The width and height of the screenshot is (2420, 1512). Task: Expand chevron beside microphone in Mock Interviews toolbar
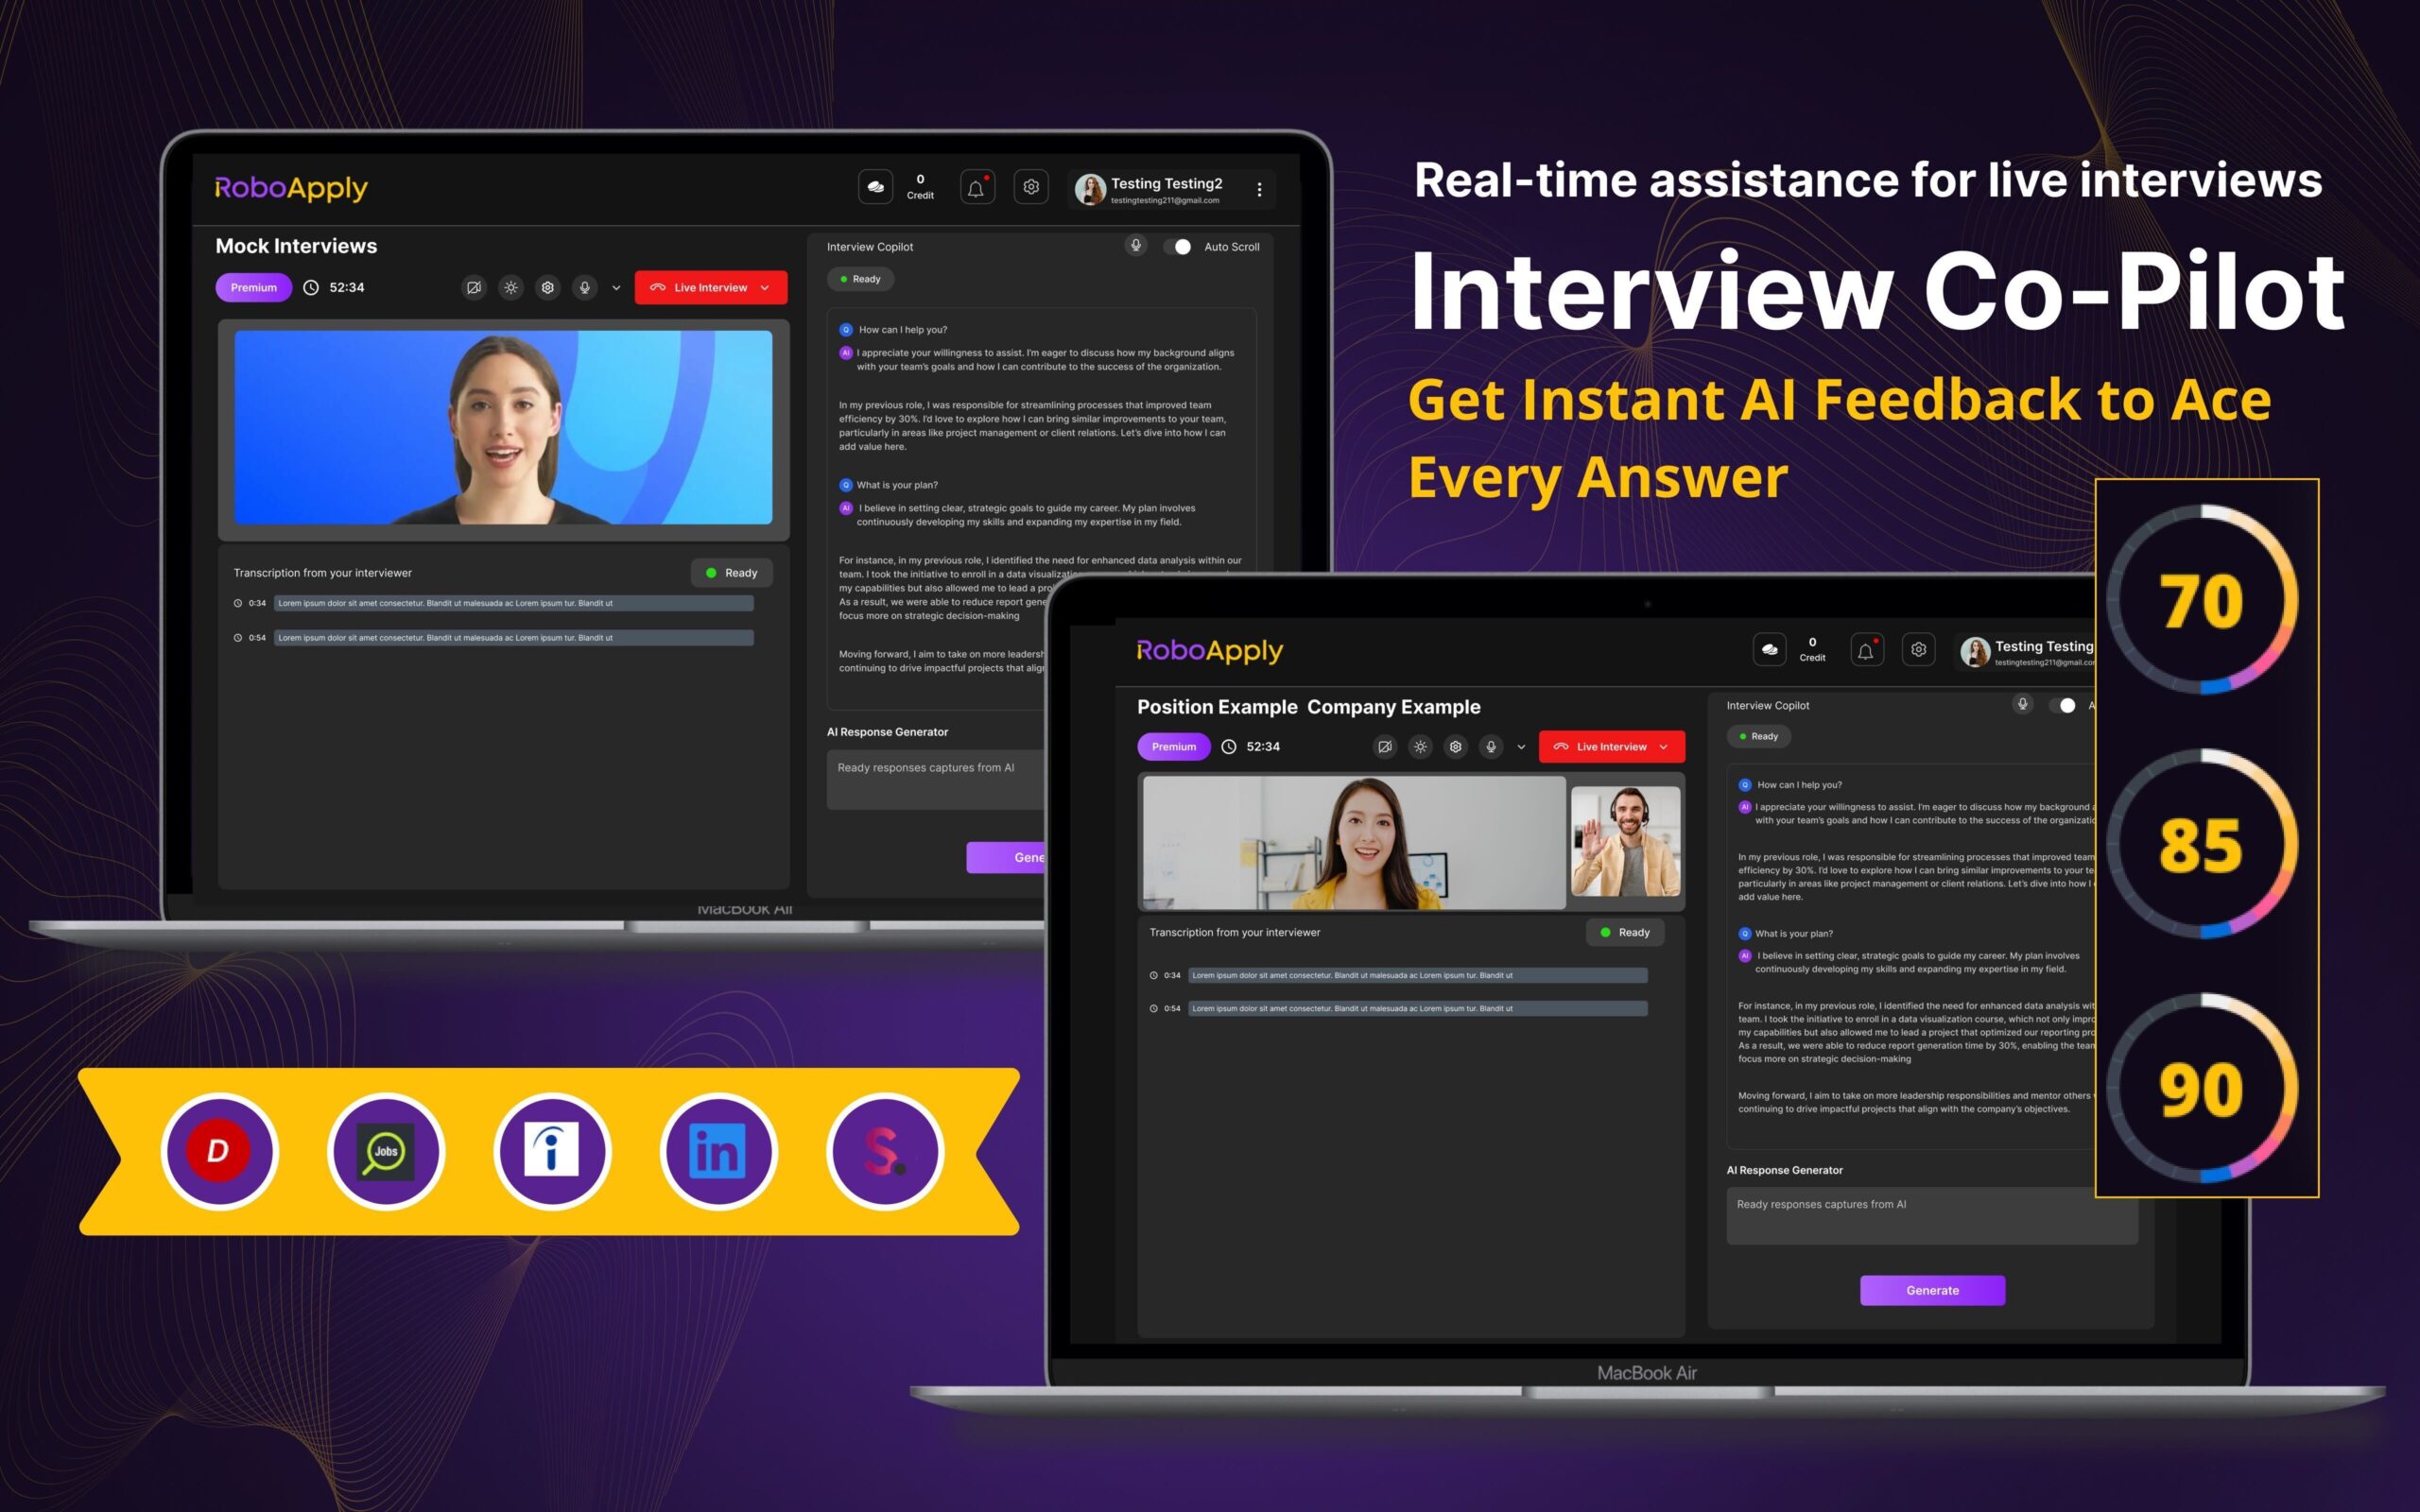pos(616,288)
